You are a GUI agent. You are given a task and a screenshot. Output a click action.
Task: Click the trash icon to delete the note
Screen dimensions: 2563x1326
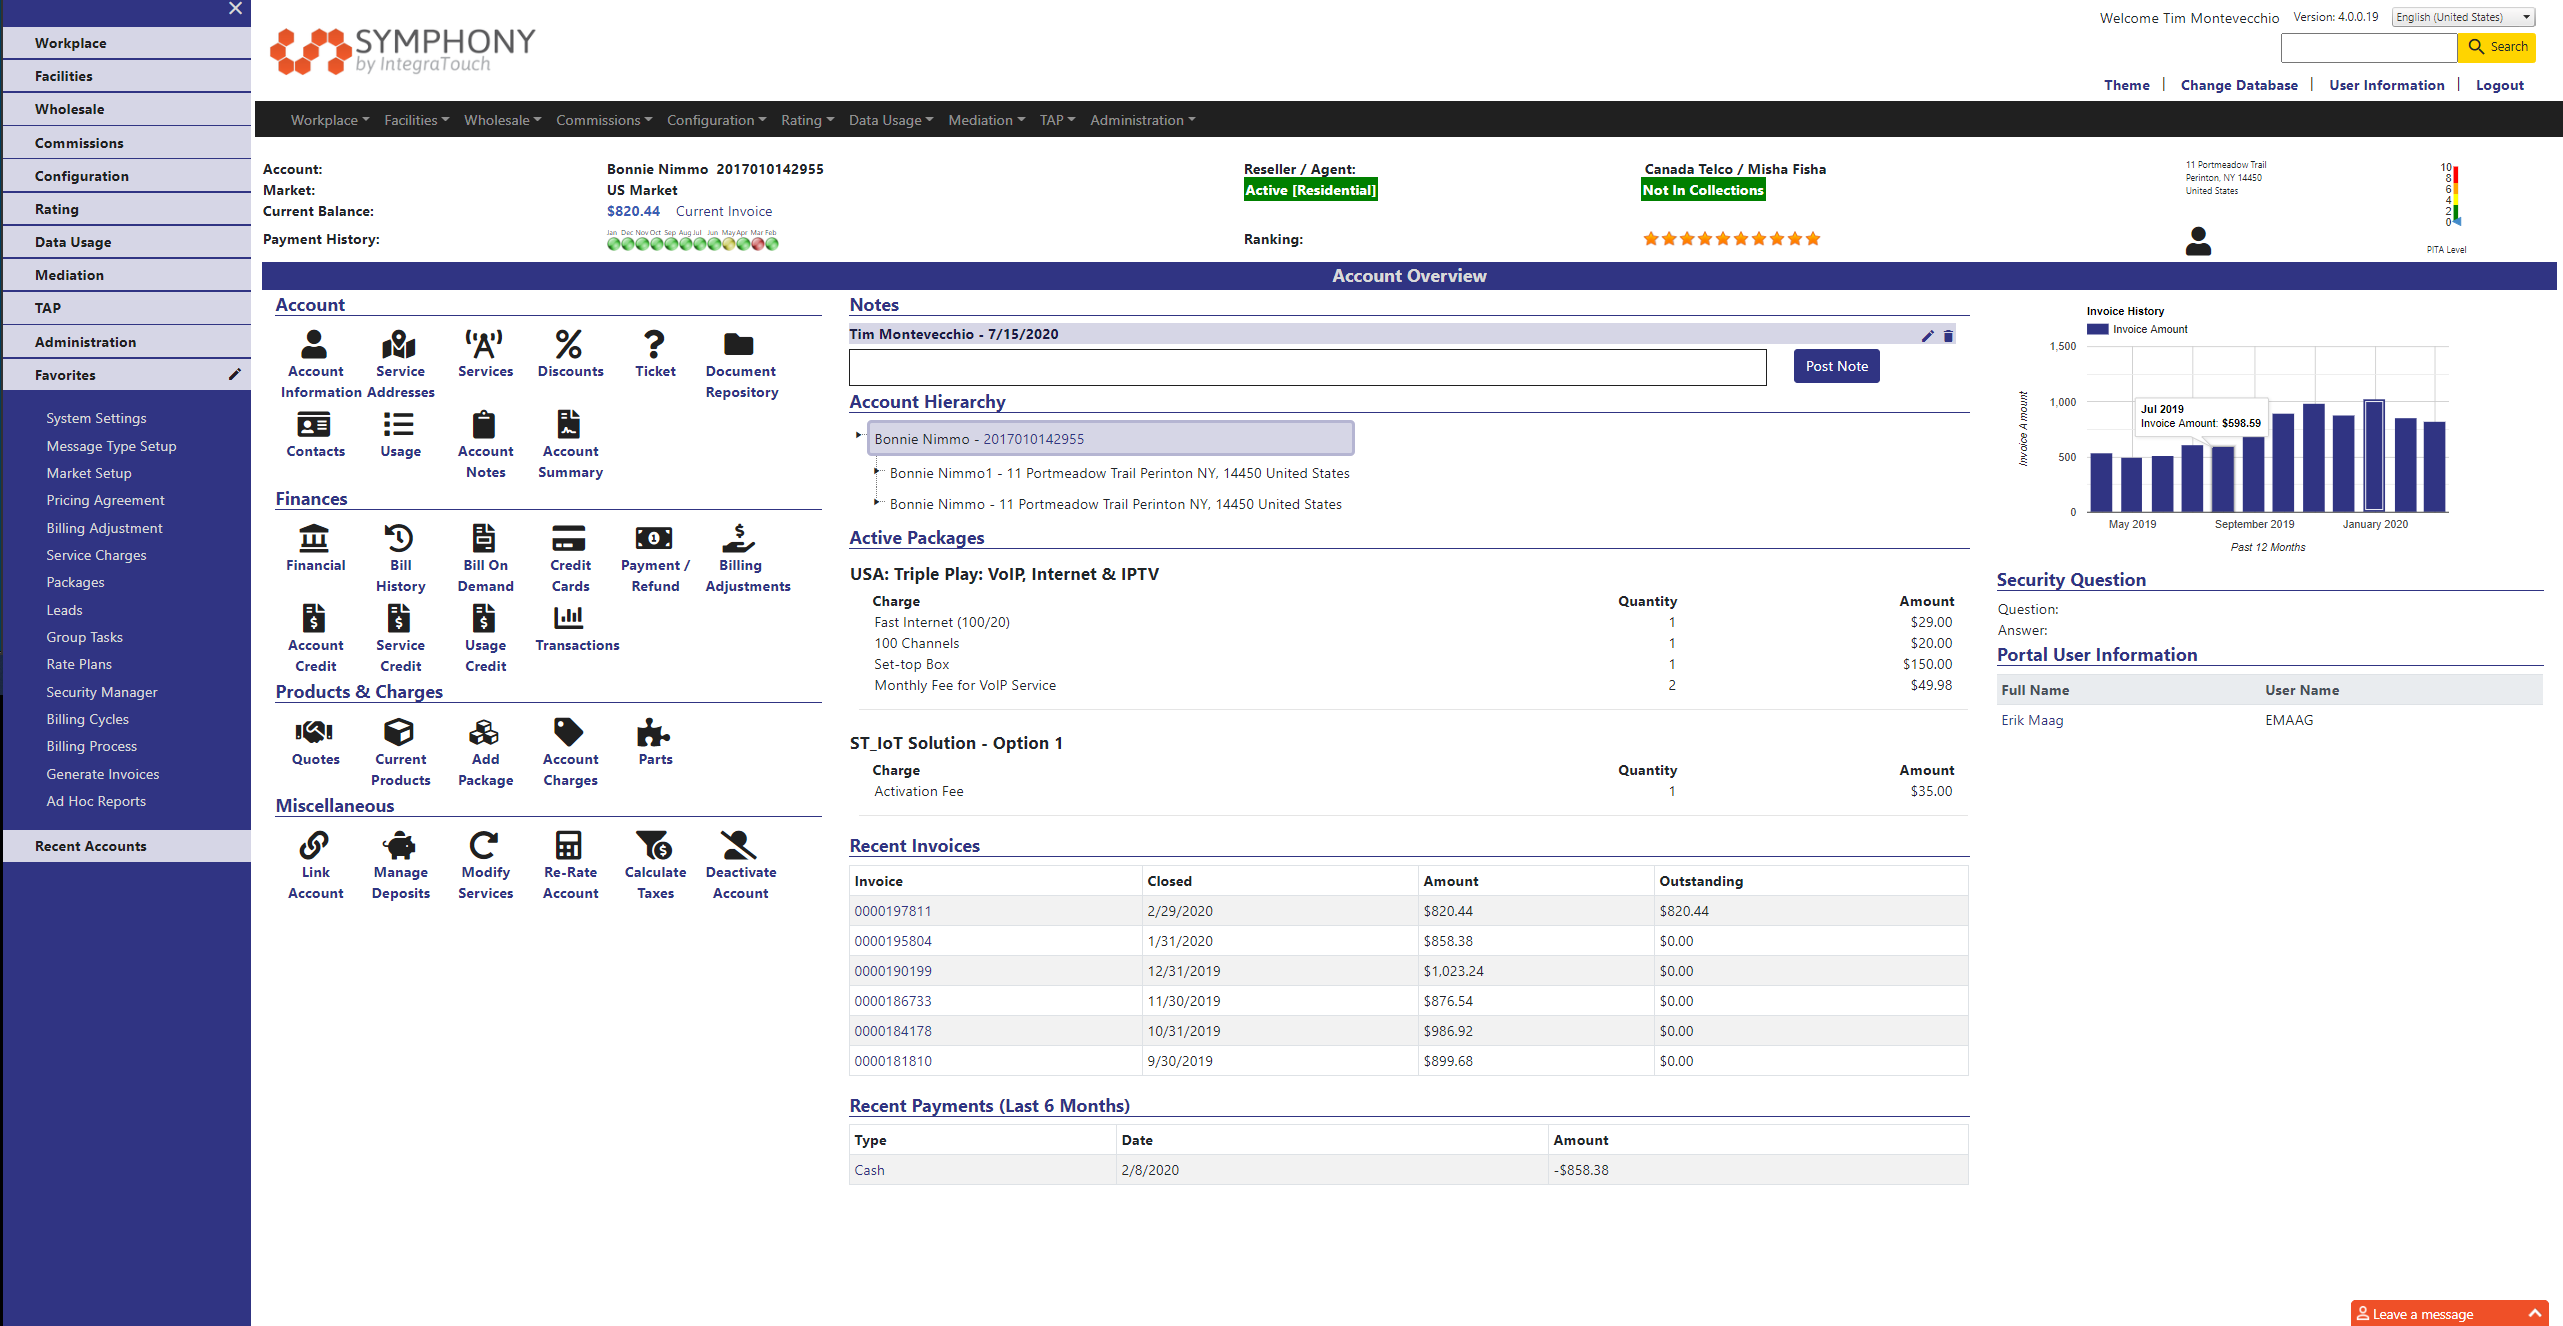[x=1948, y=336]
